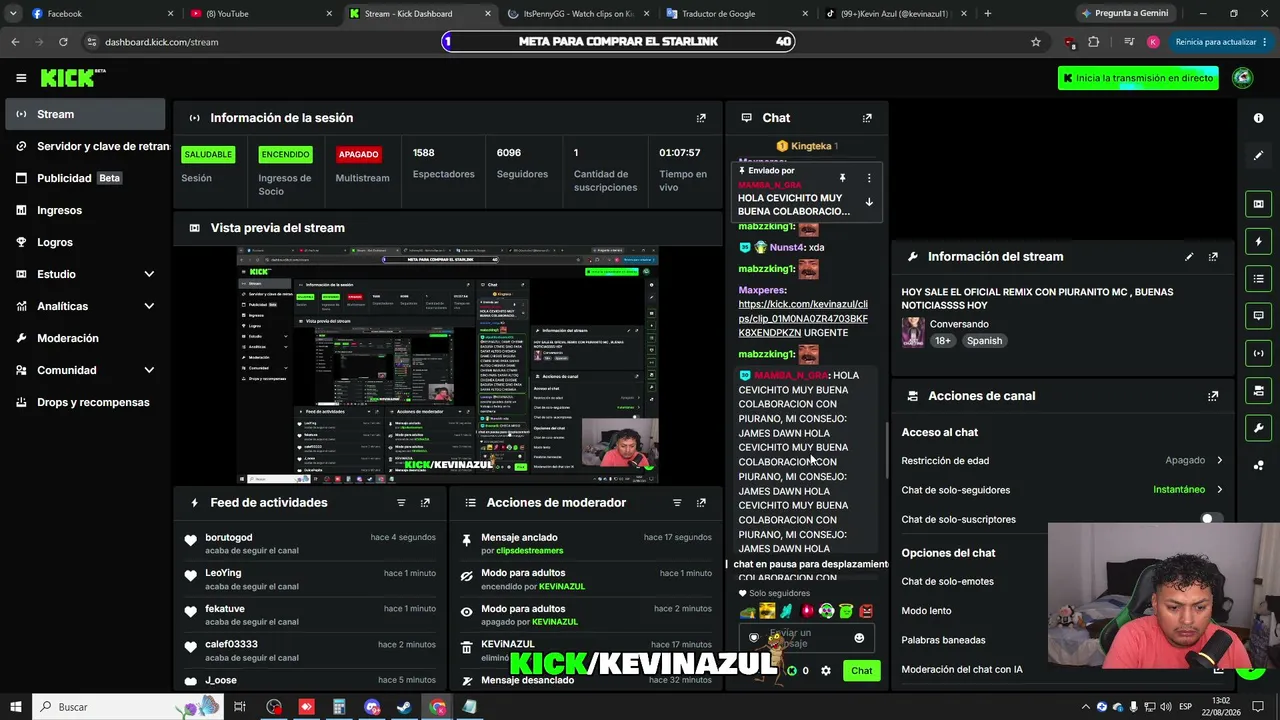Open the pinned message three-dot menu

tap(869, 178)
